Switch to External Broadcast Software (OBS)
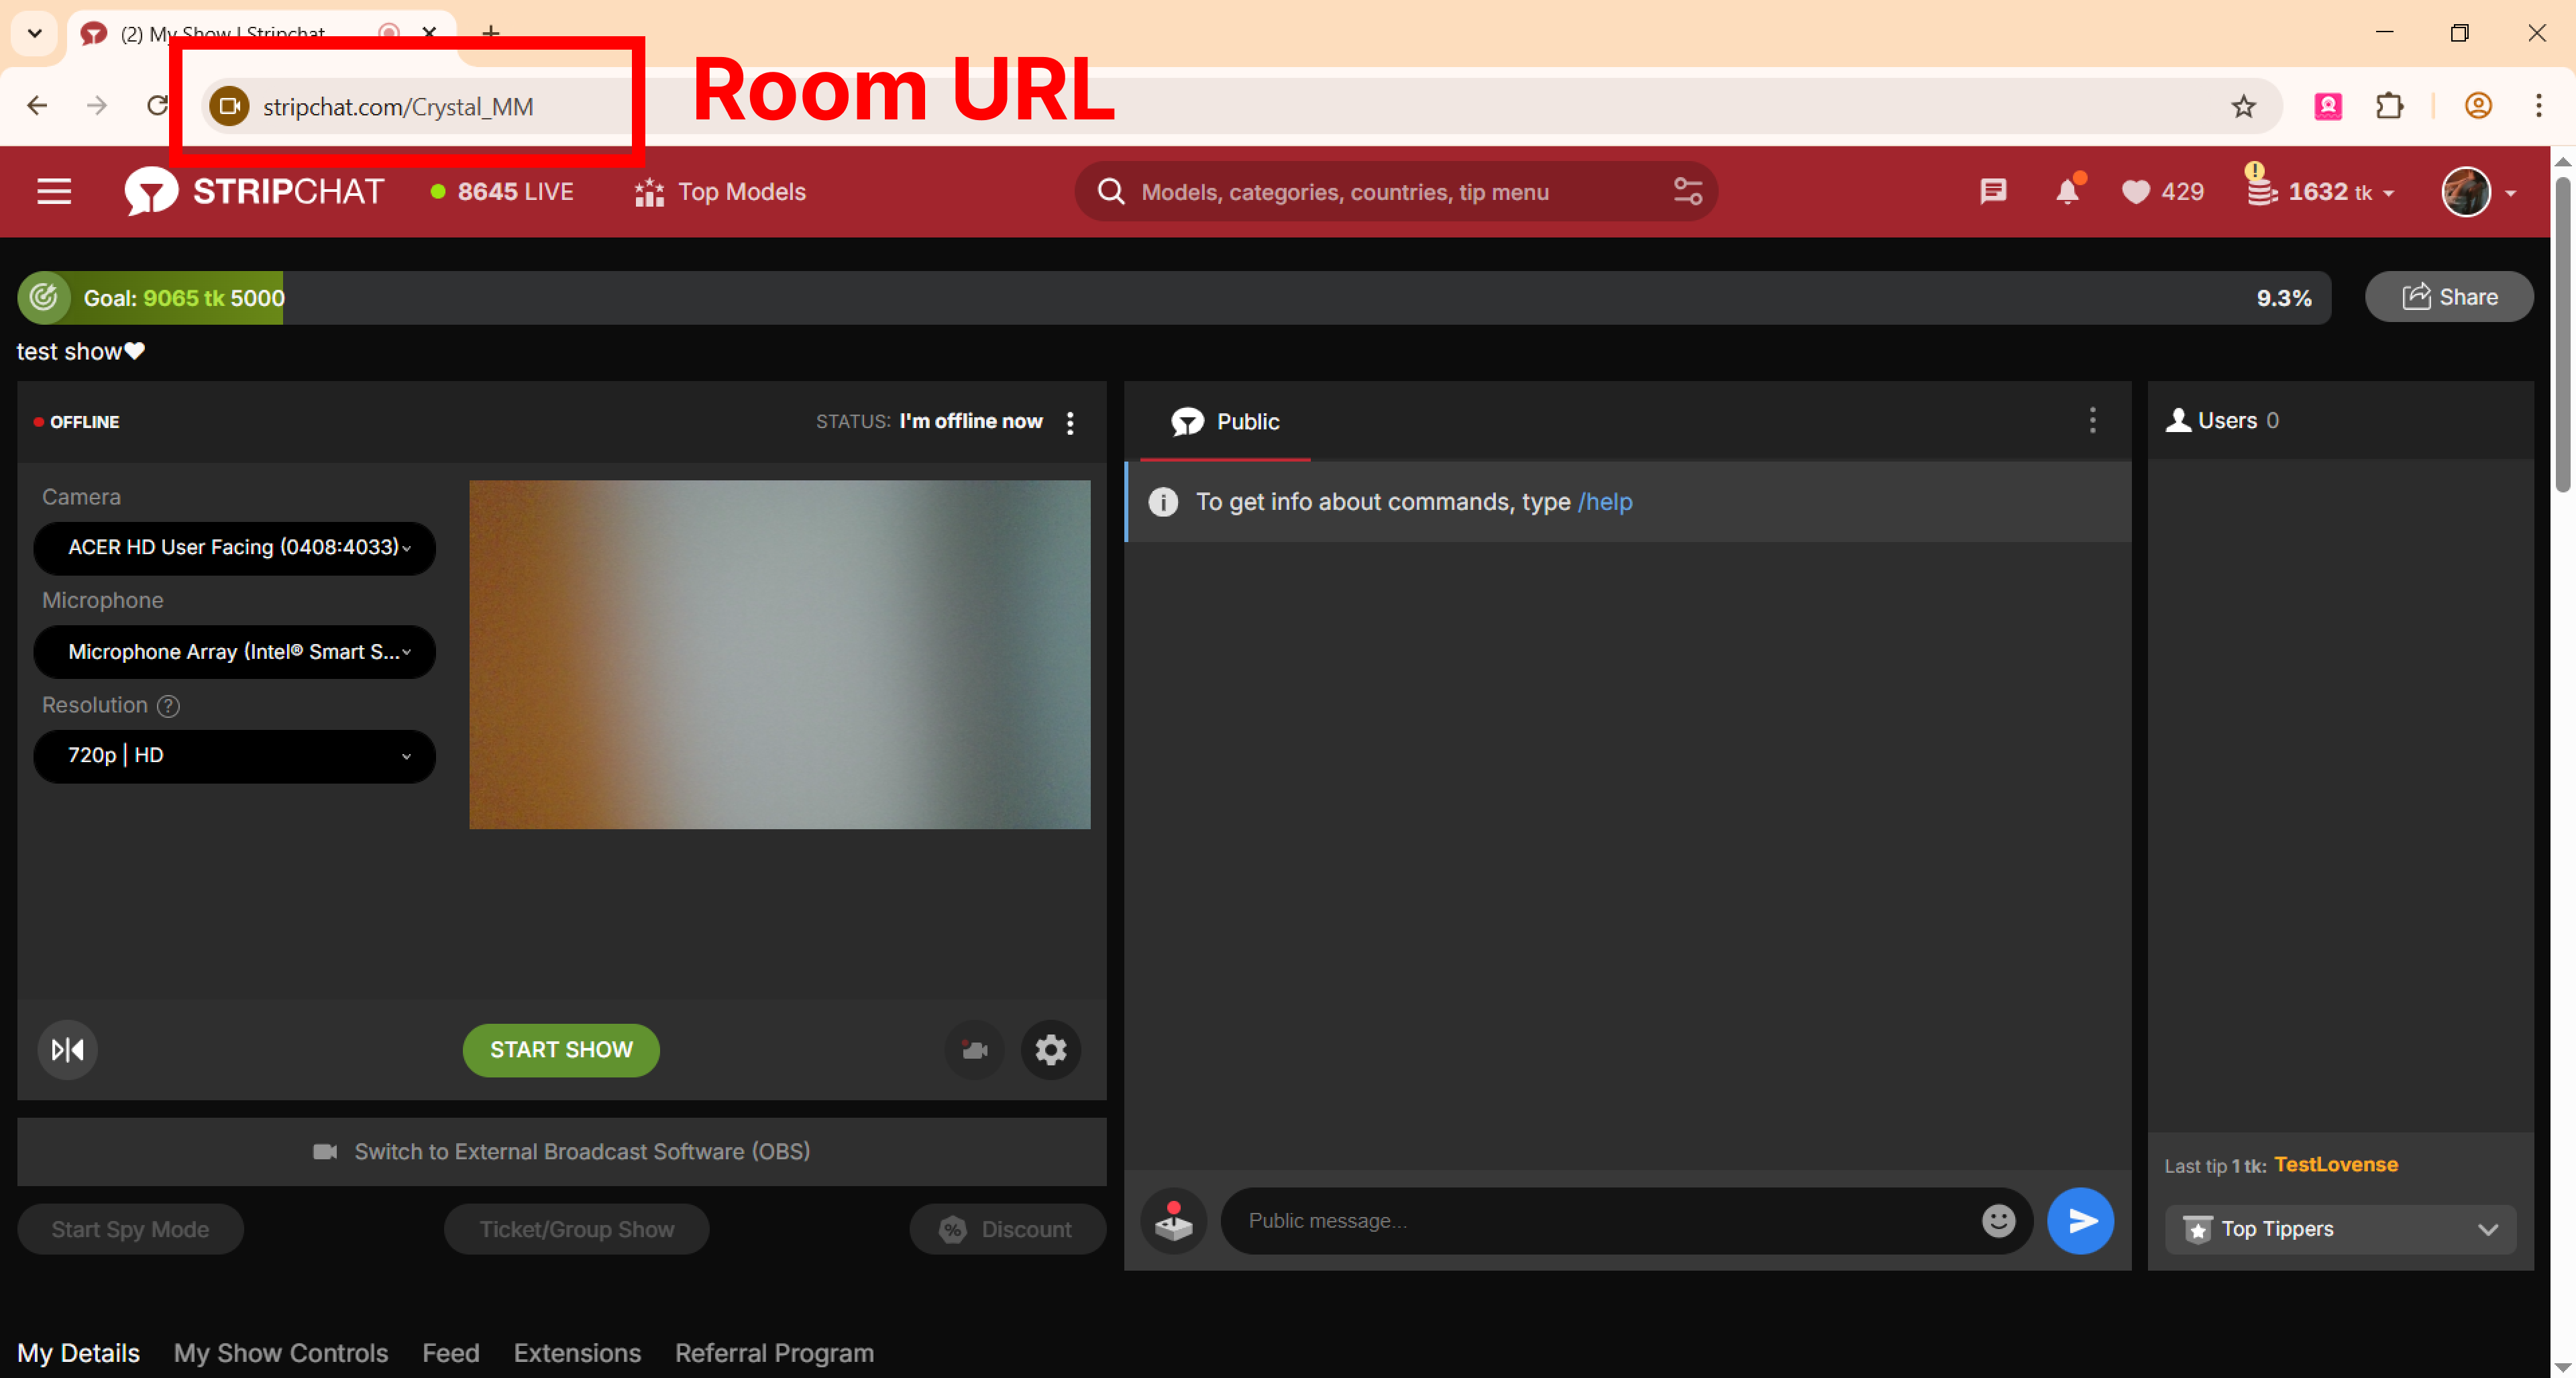 (x=562, y=1151)
